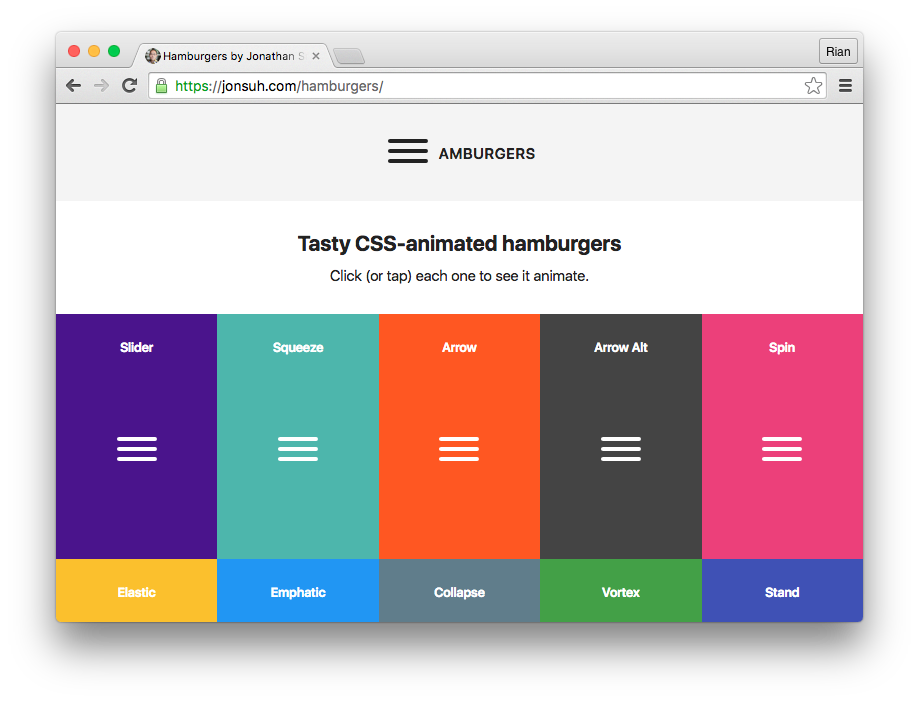The width and height of the screenshot is (919, 702).
Task: Click the Slider hamburger icon
Action: coord(136,449)
